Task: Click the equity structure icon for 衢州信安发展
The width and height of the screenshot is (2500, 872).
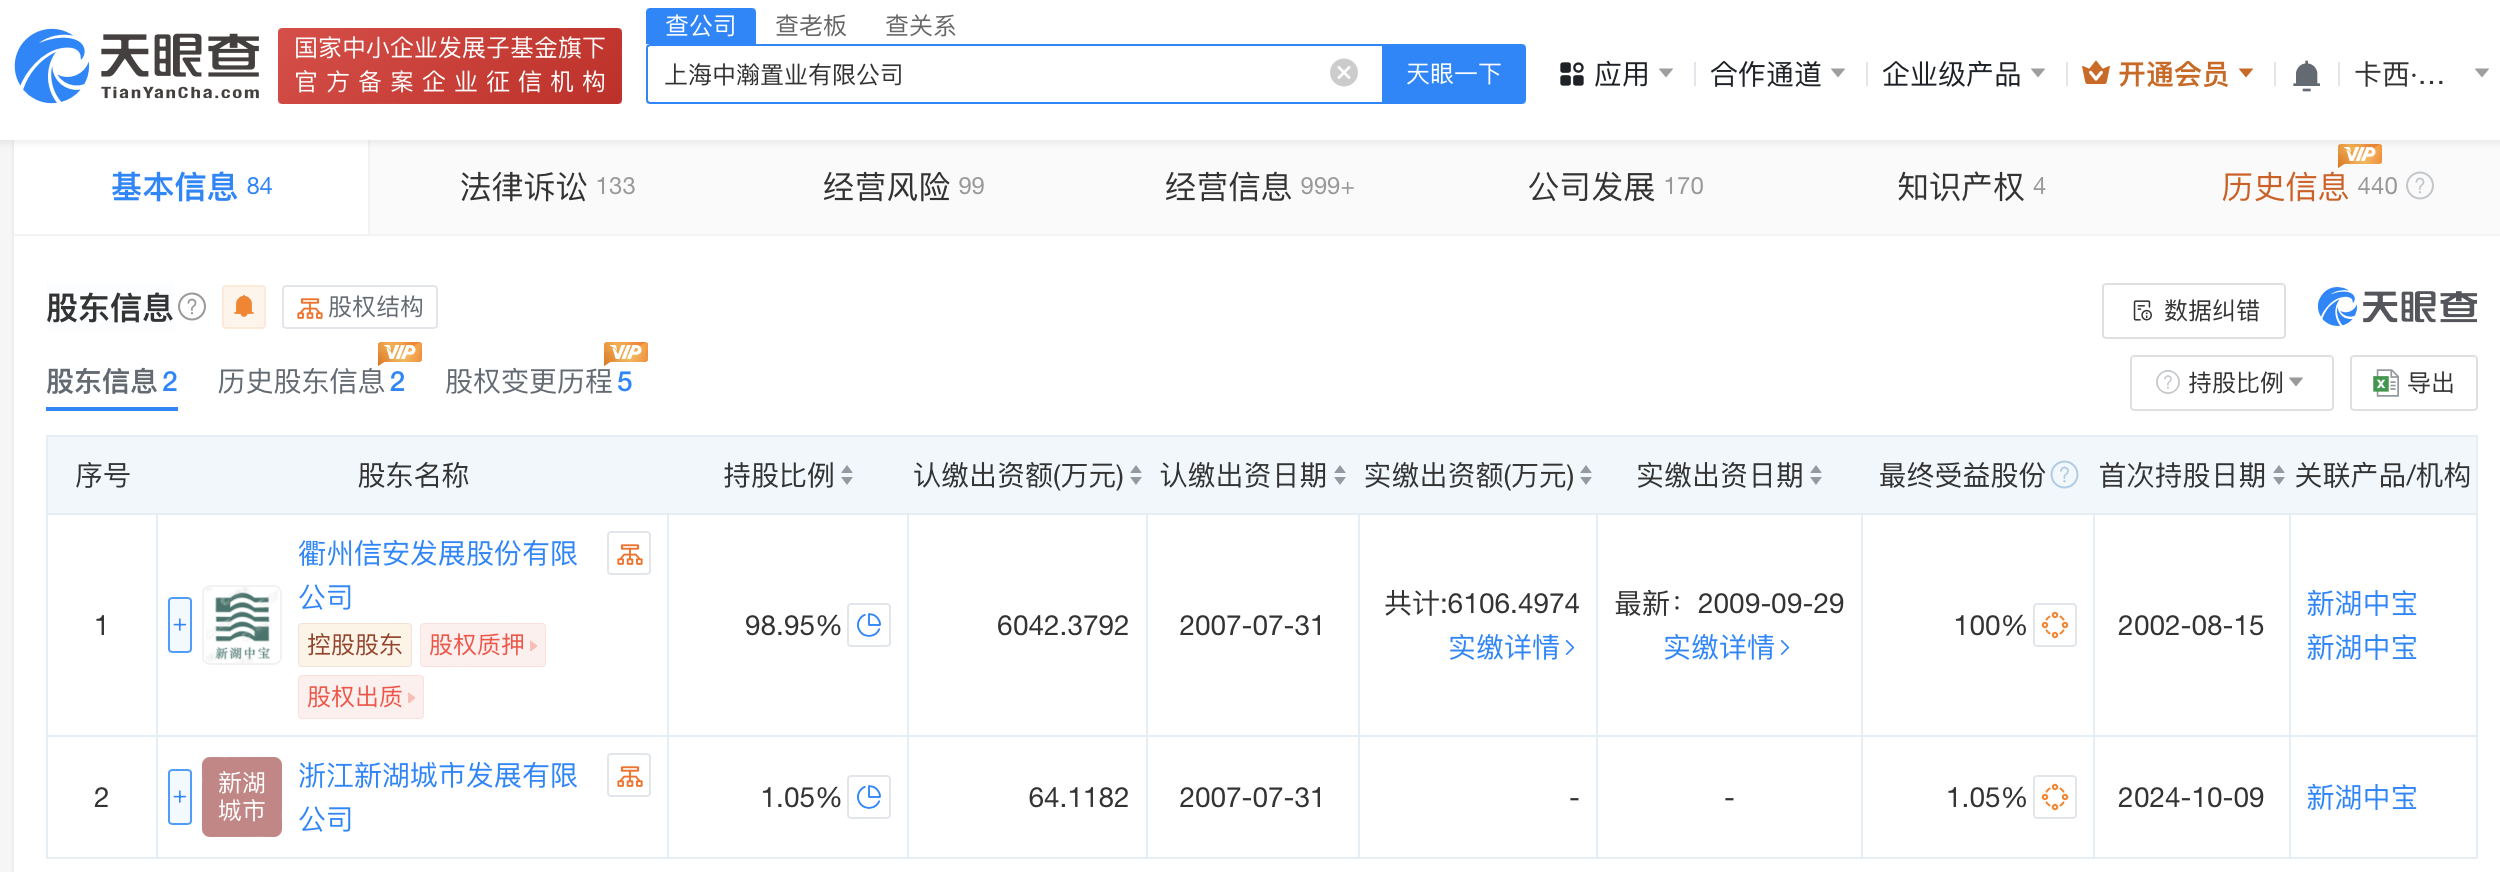Action: coord(629,554)
